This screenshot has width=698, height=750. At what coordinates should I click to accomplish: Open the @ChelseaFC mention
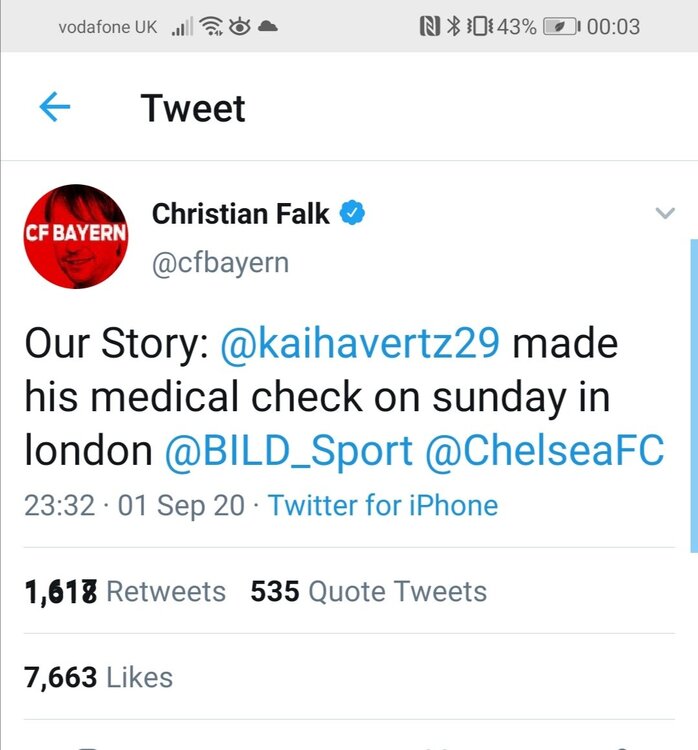click(544, 451)
